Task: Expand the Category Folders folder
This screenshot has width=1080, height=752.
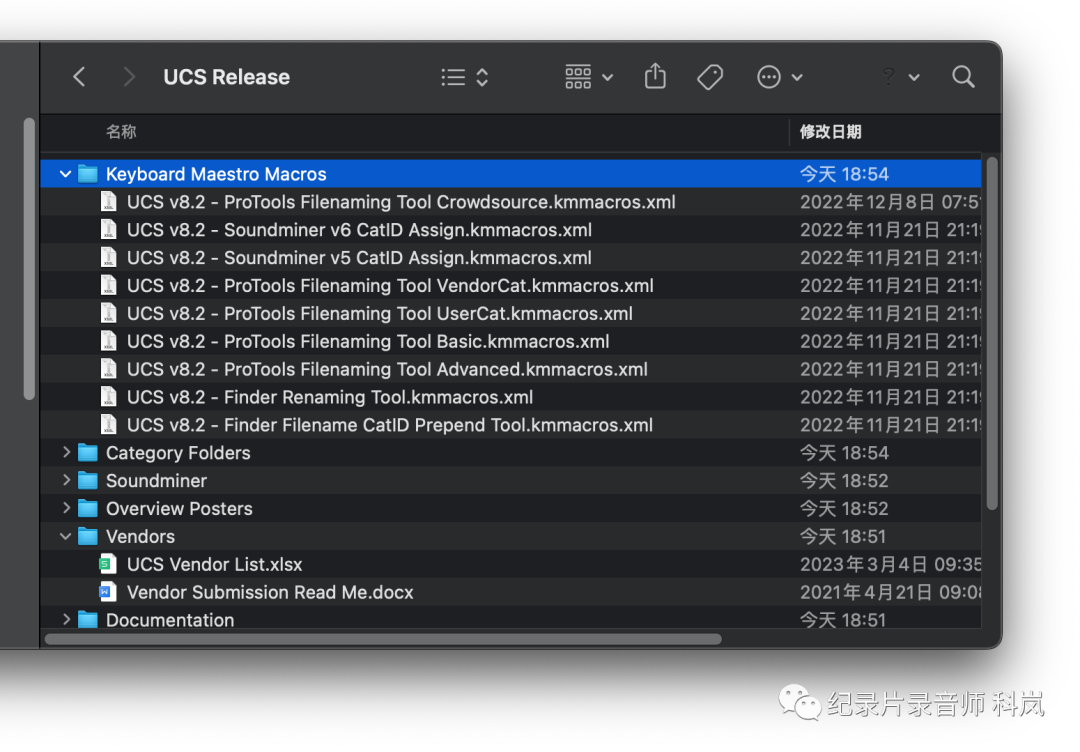Action: [x=66, y=452]
